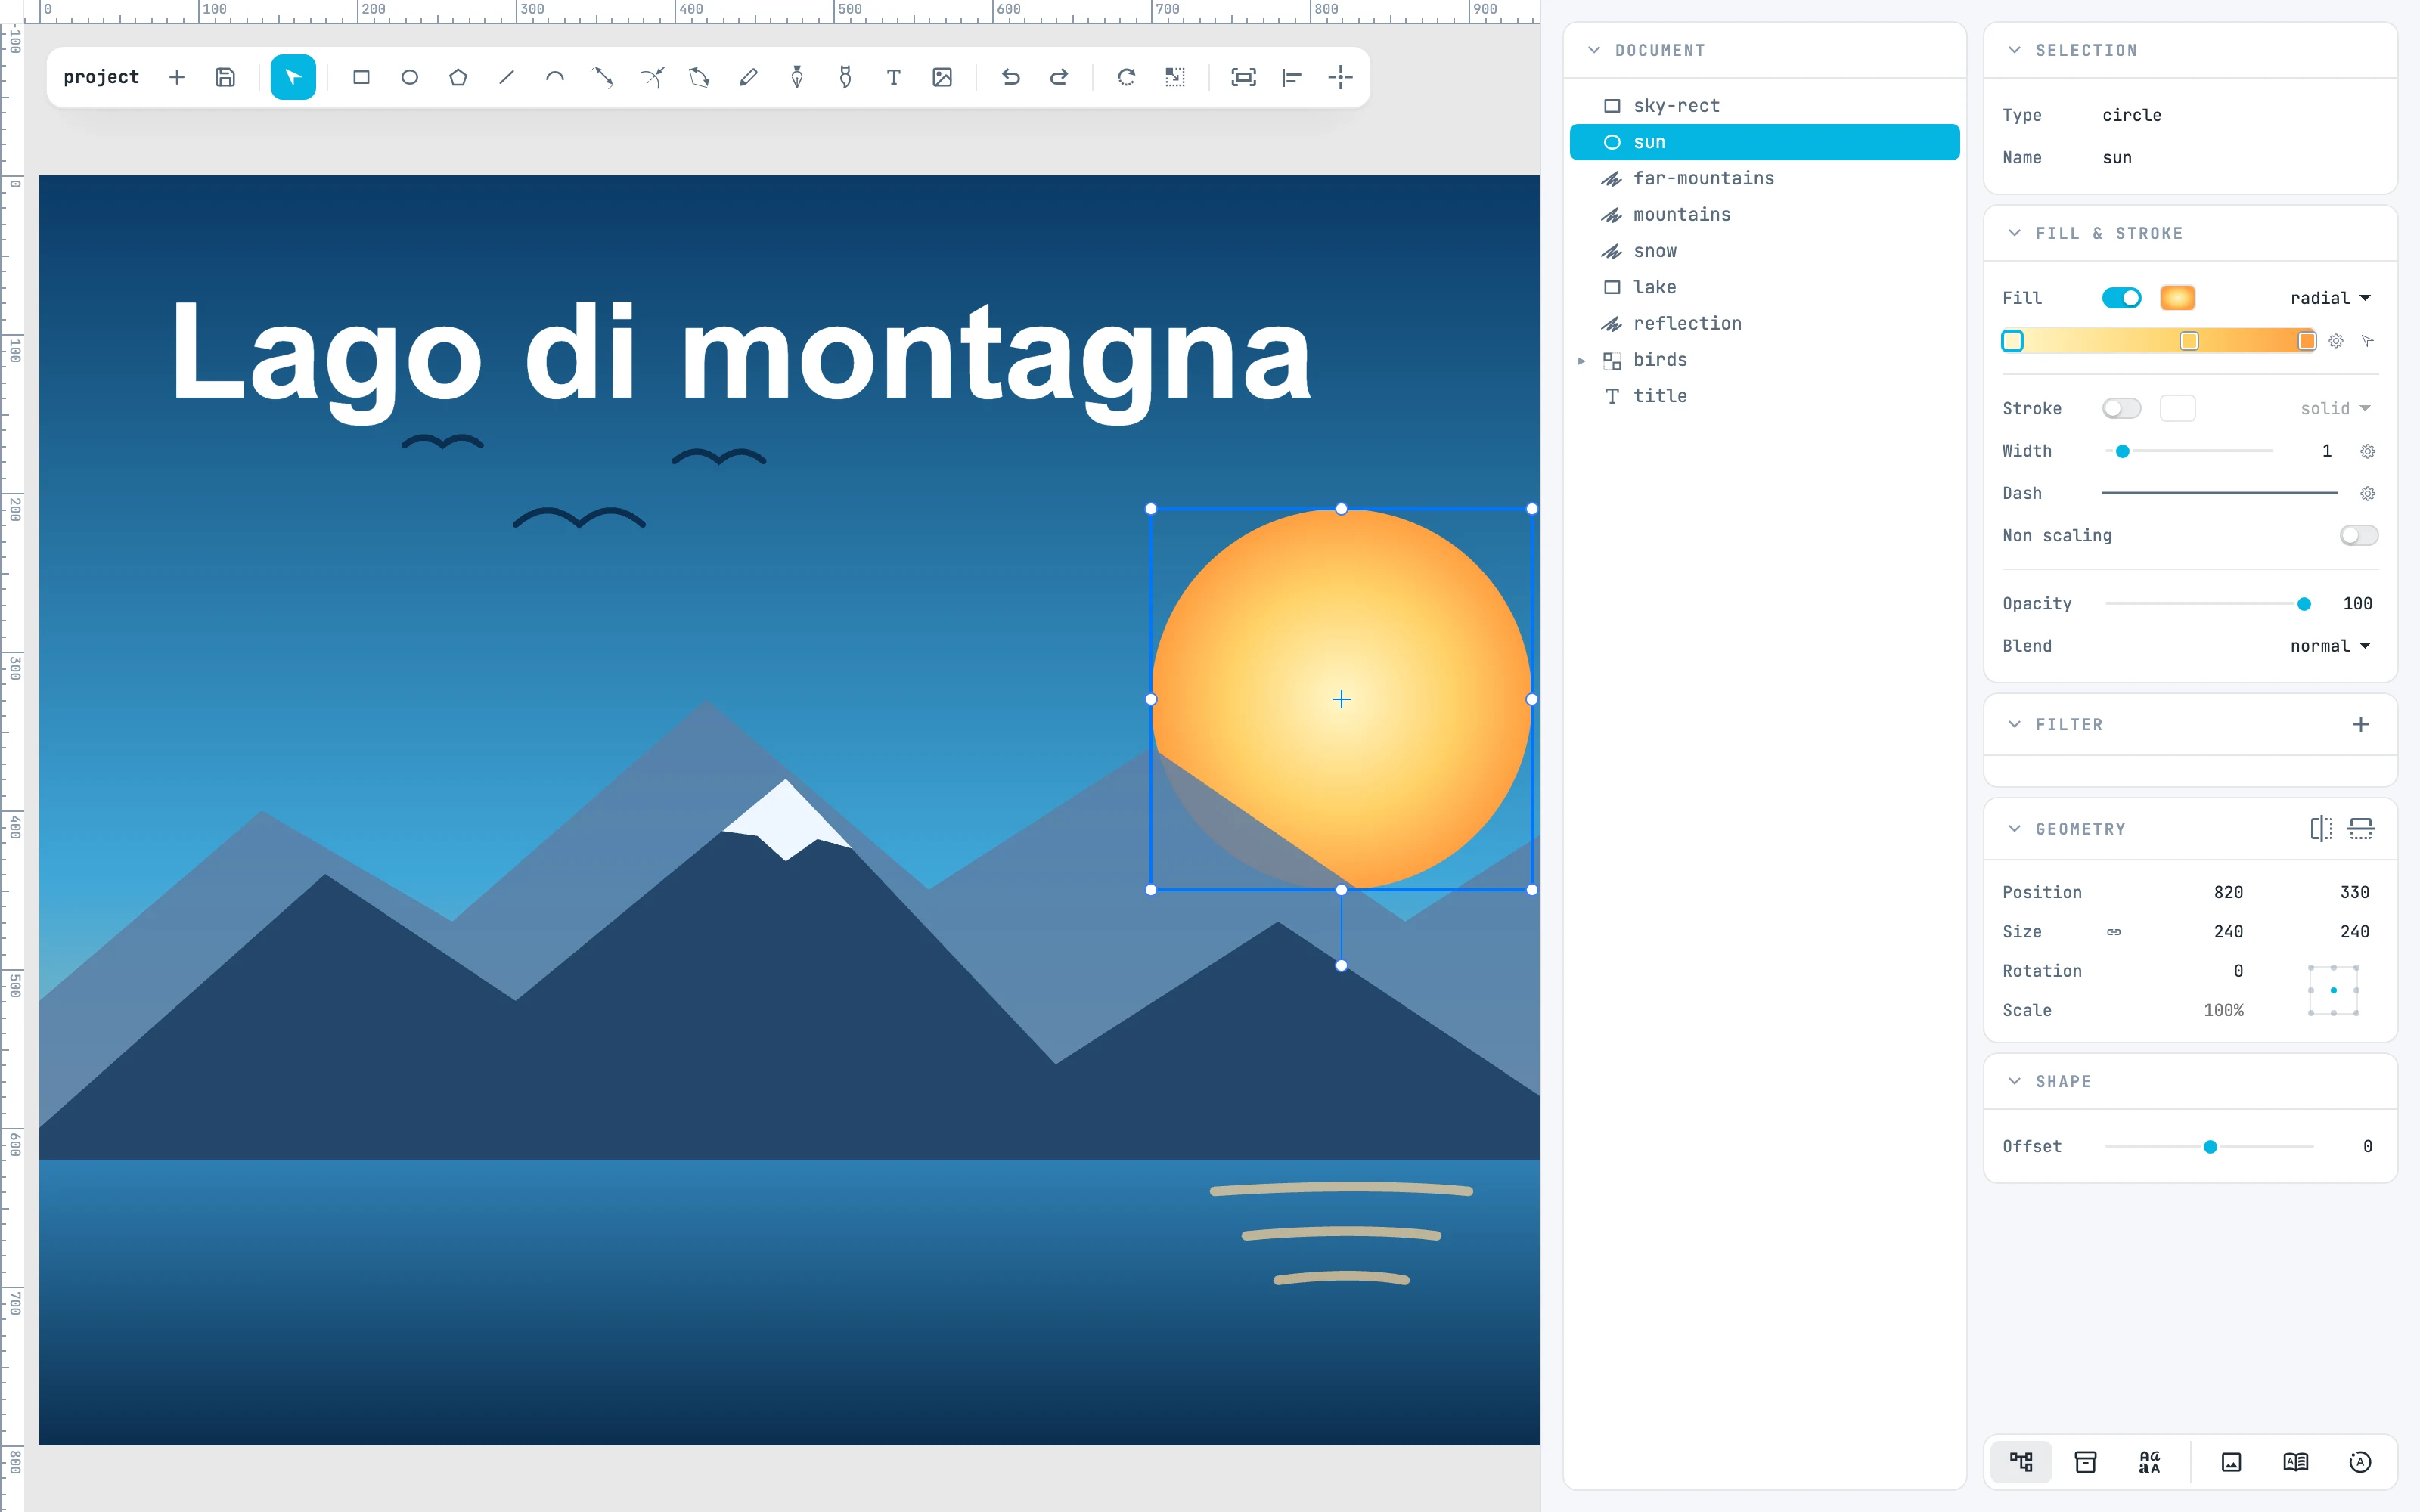Open the images panel tab
Viewport: 2420px width, 1512px height.
2231,1462
